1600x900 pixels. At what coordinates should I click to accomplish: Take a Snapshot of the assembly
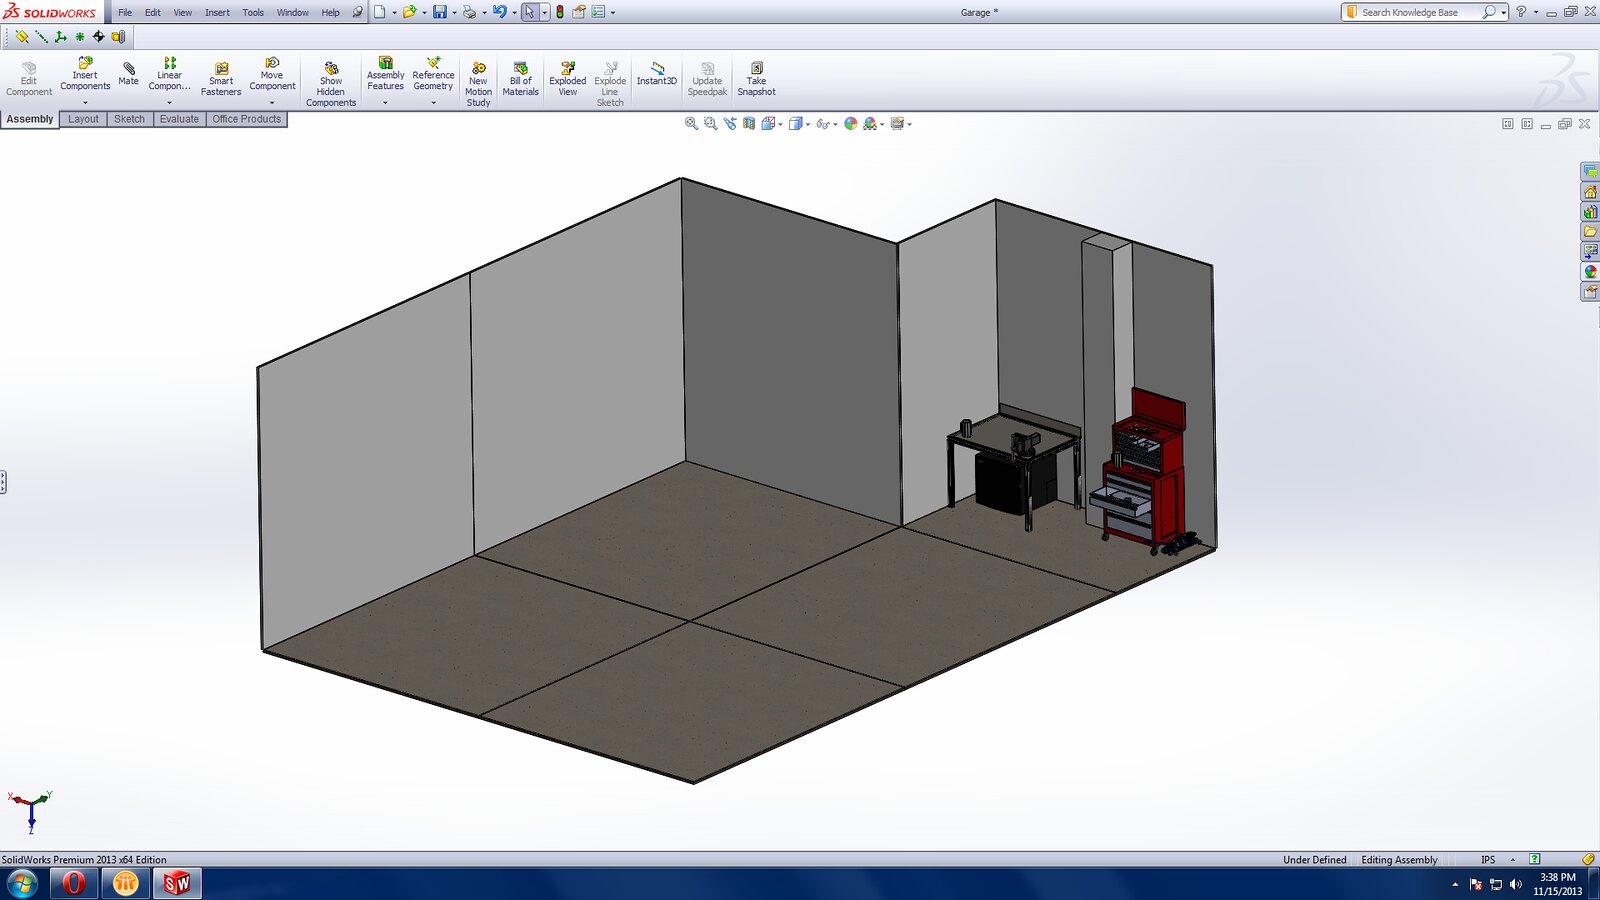click(x=756, y=80)
